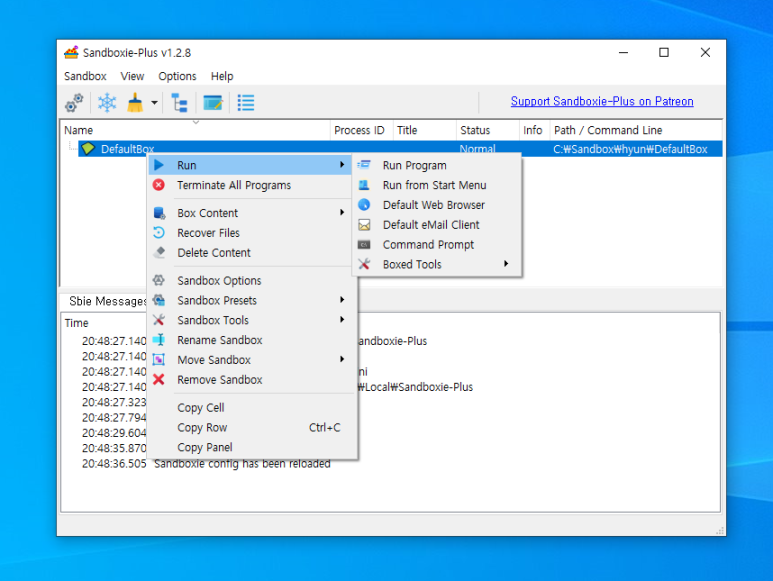
Task: Open the View menu
Action: pos(132,76)
